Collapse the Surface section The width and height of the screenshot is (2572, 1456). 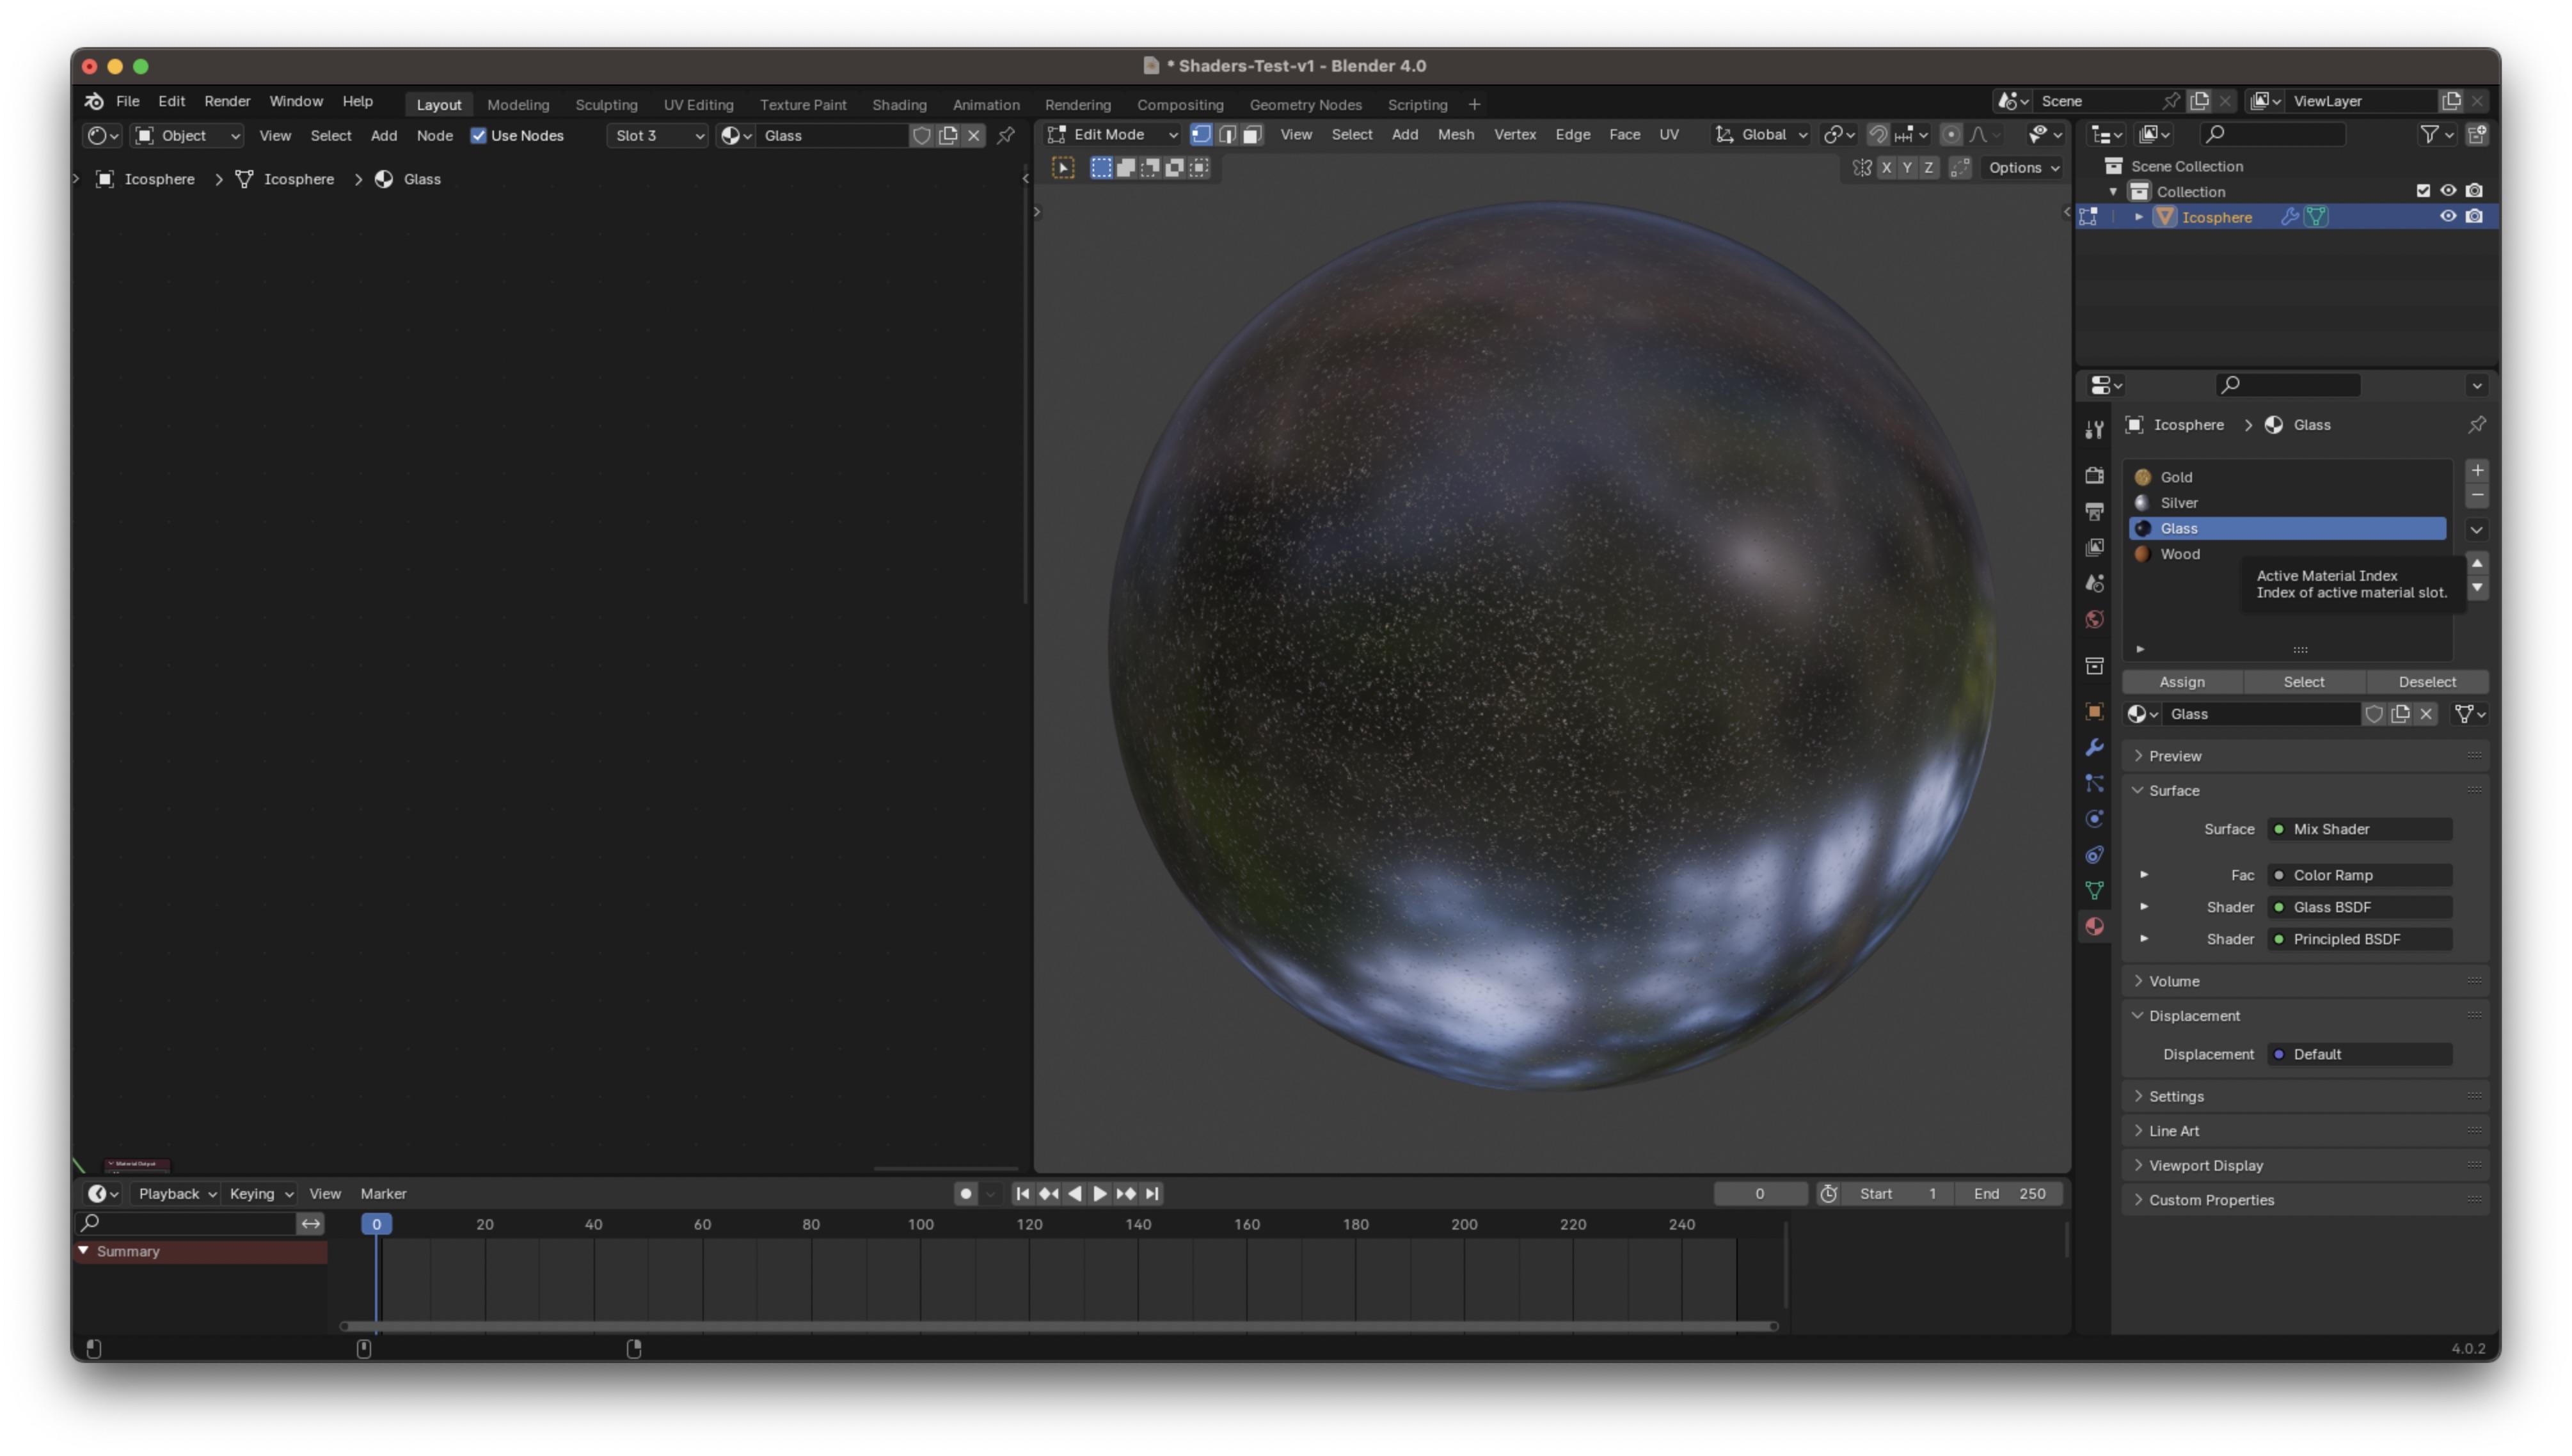point(2175,790)
